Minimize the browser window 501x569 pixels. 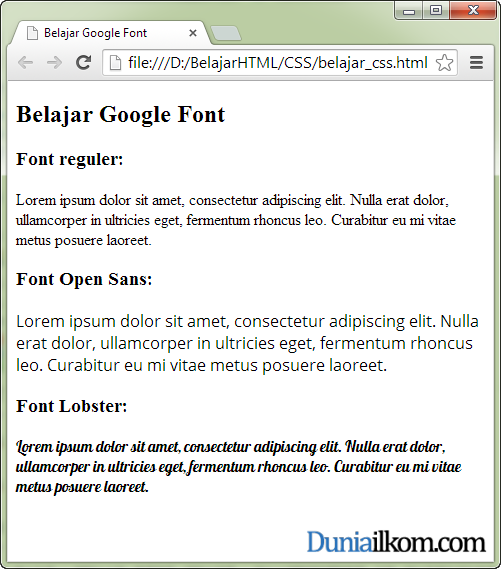coord(409,11)
